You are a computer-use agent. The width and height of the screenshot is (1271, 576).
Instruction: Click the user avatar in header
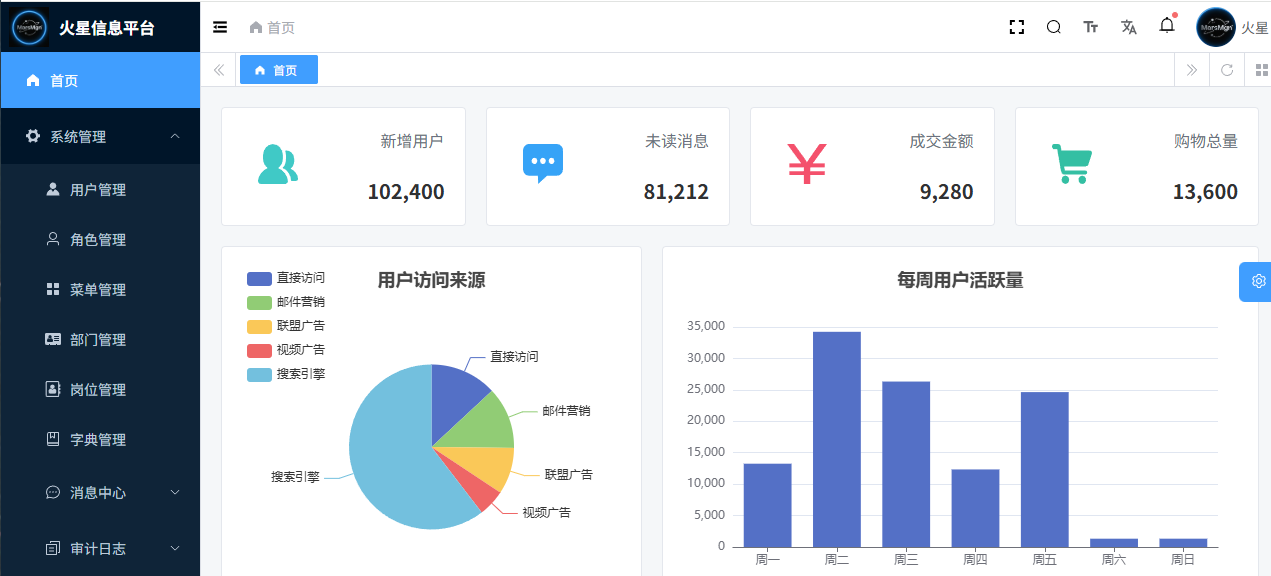pos(1216,28)
